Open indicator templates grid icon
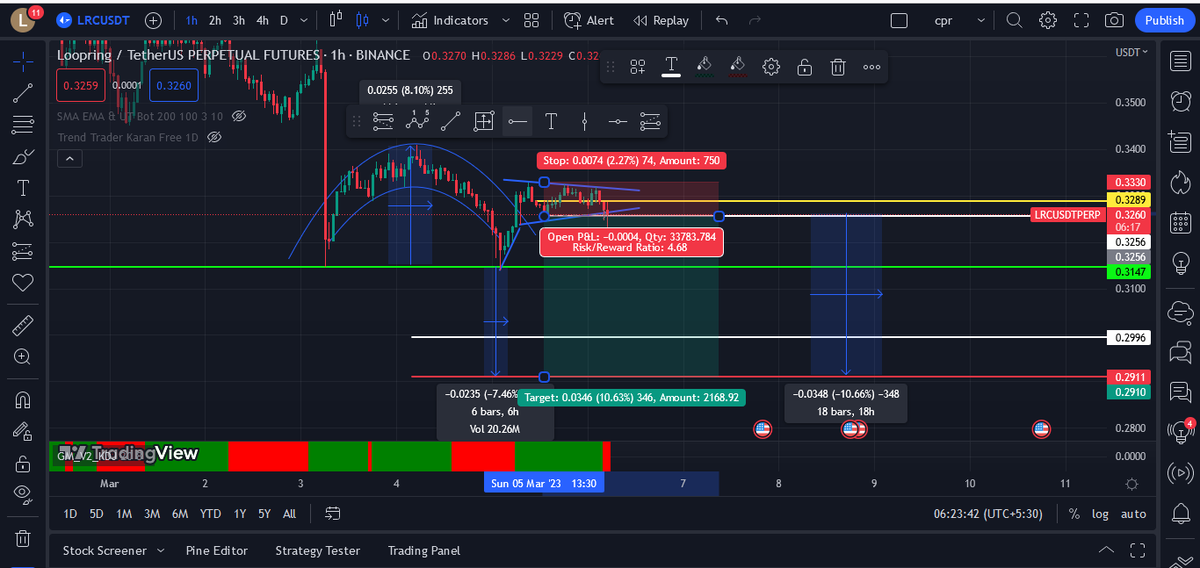This screenshot has height=568, width=1200. [x=531, y=20]
